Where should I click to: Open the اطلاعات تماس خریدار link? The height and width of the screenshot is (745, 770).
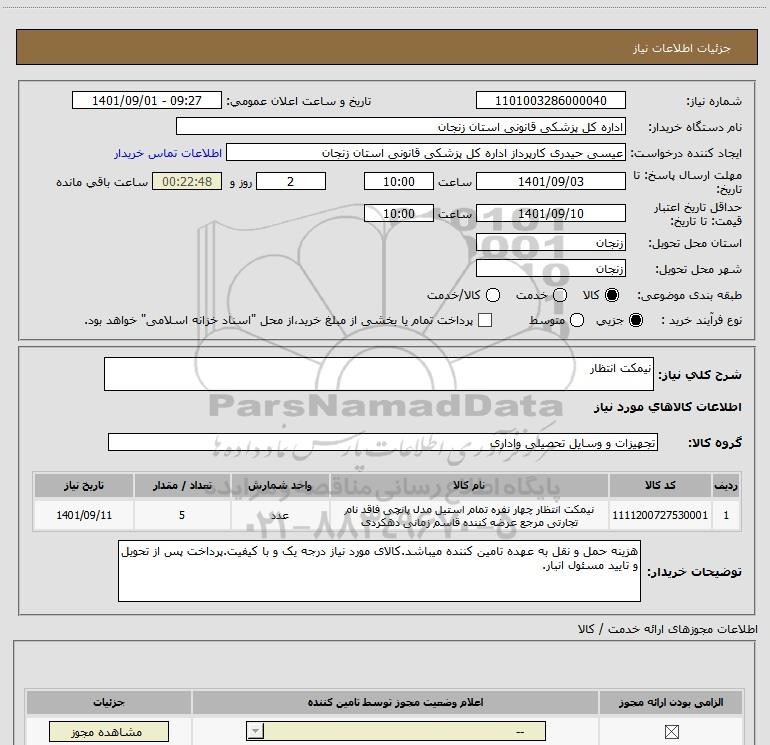(168, 153)
